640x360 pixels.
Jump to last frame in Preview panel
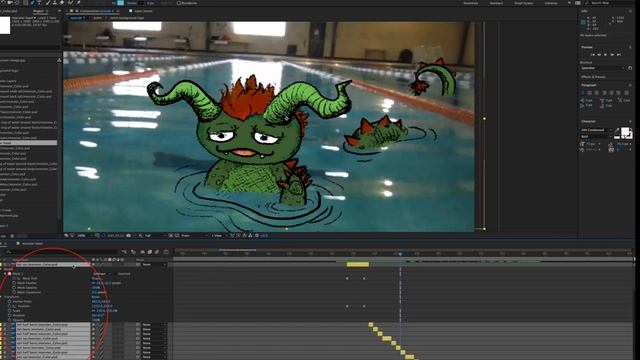[619, 54]
